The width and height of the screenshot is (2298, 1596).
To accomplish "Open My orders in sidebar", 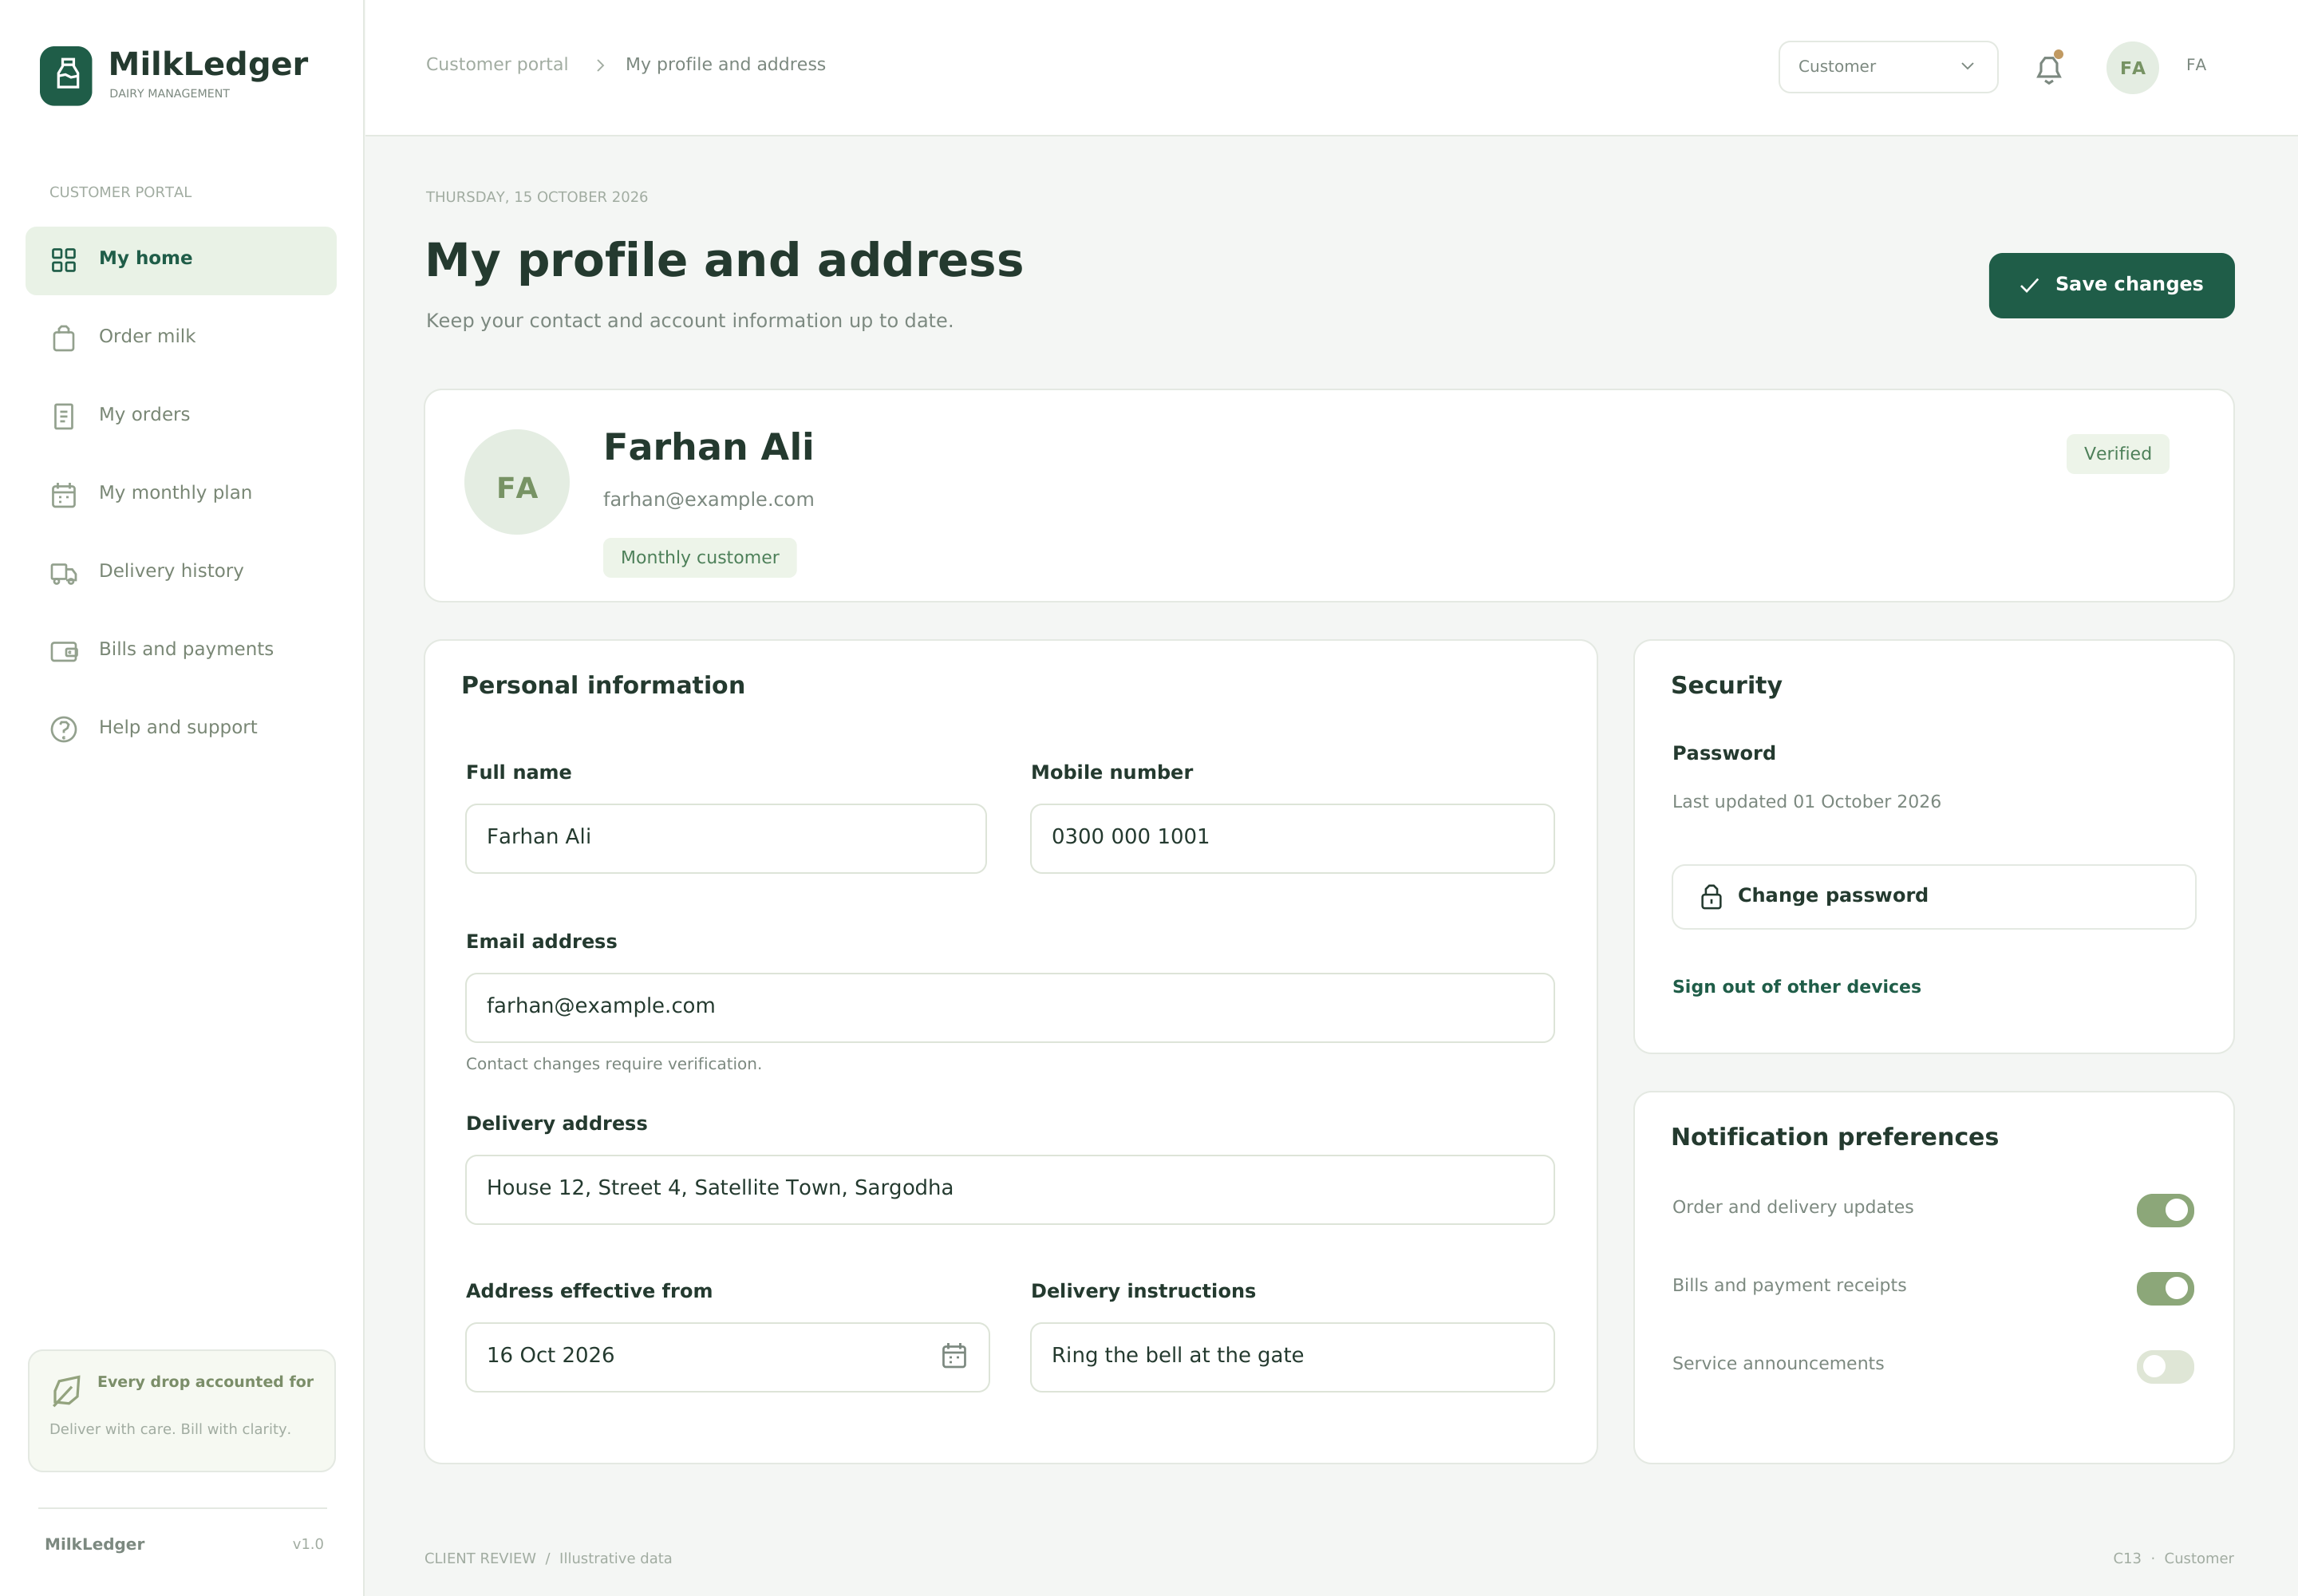I will [x=181, y=416].
